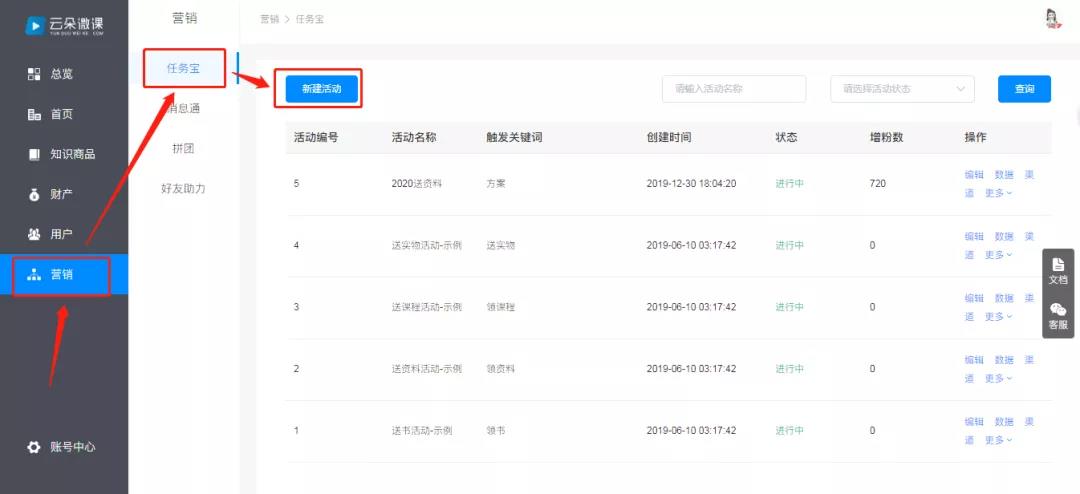Click keyword cell 方案

[x=496, y=184]
